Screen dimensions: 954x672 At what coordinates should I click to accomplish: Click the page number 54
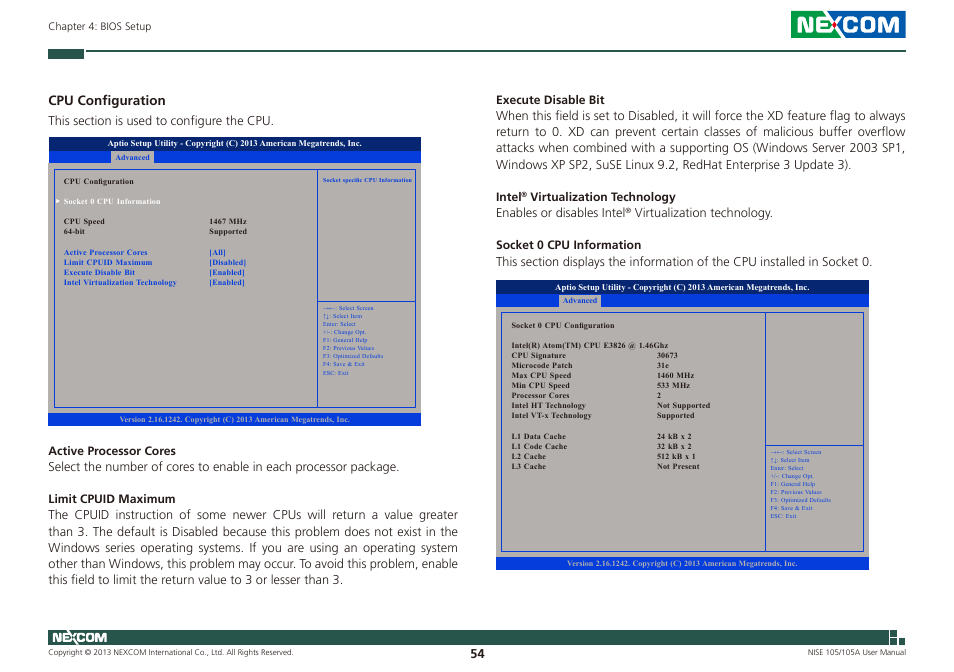[477, 654]
